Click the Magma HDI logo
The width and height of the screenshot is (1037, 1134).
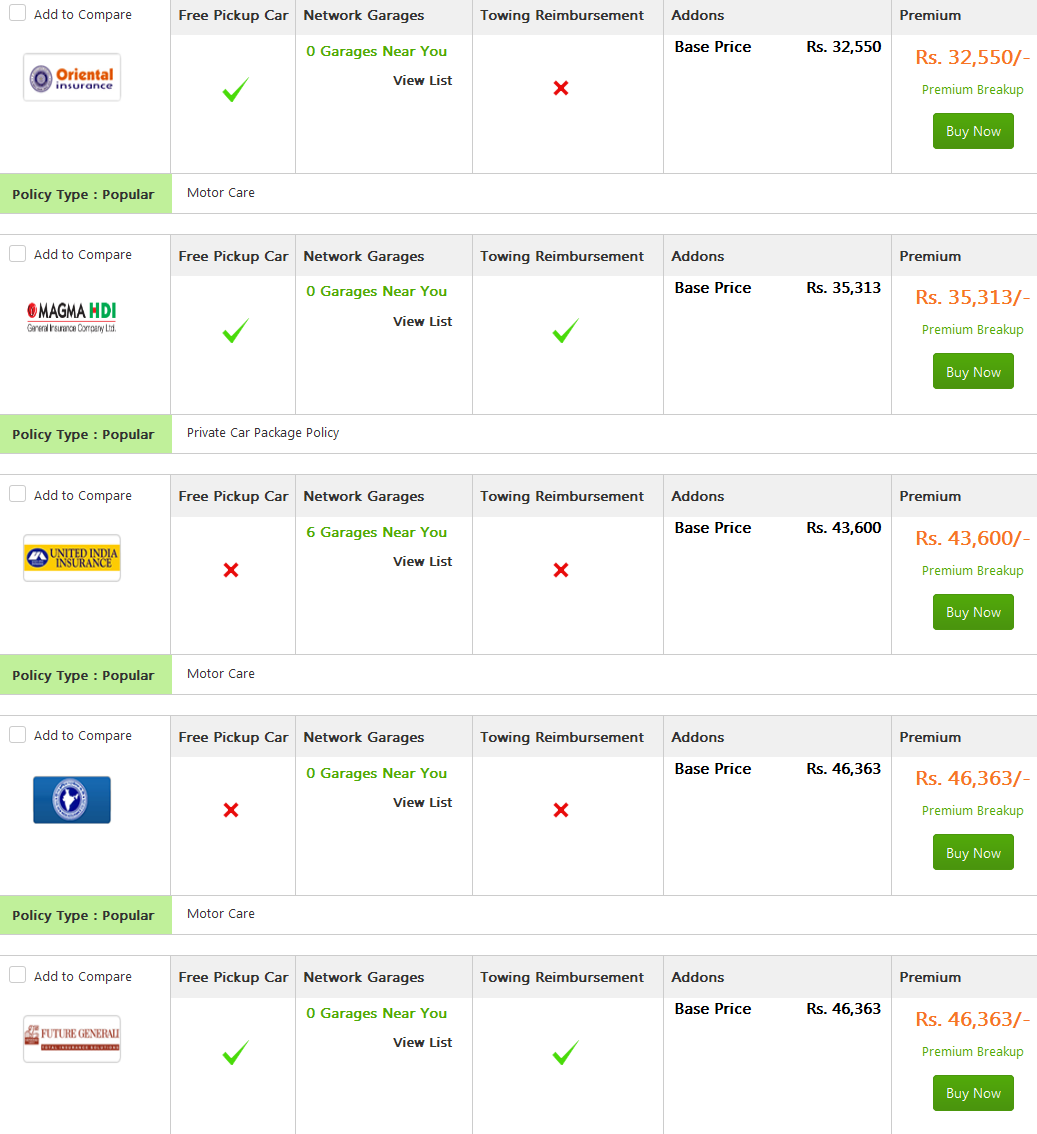coord(72,317)
